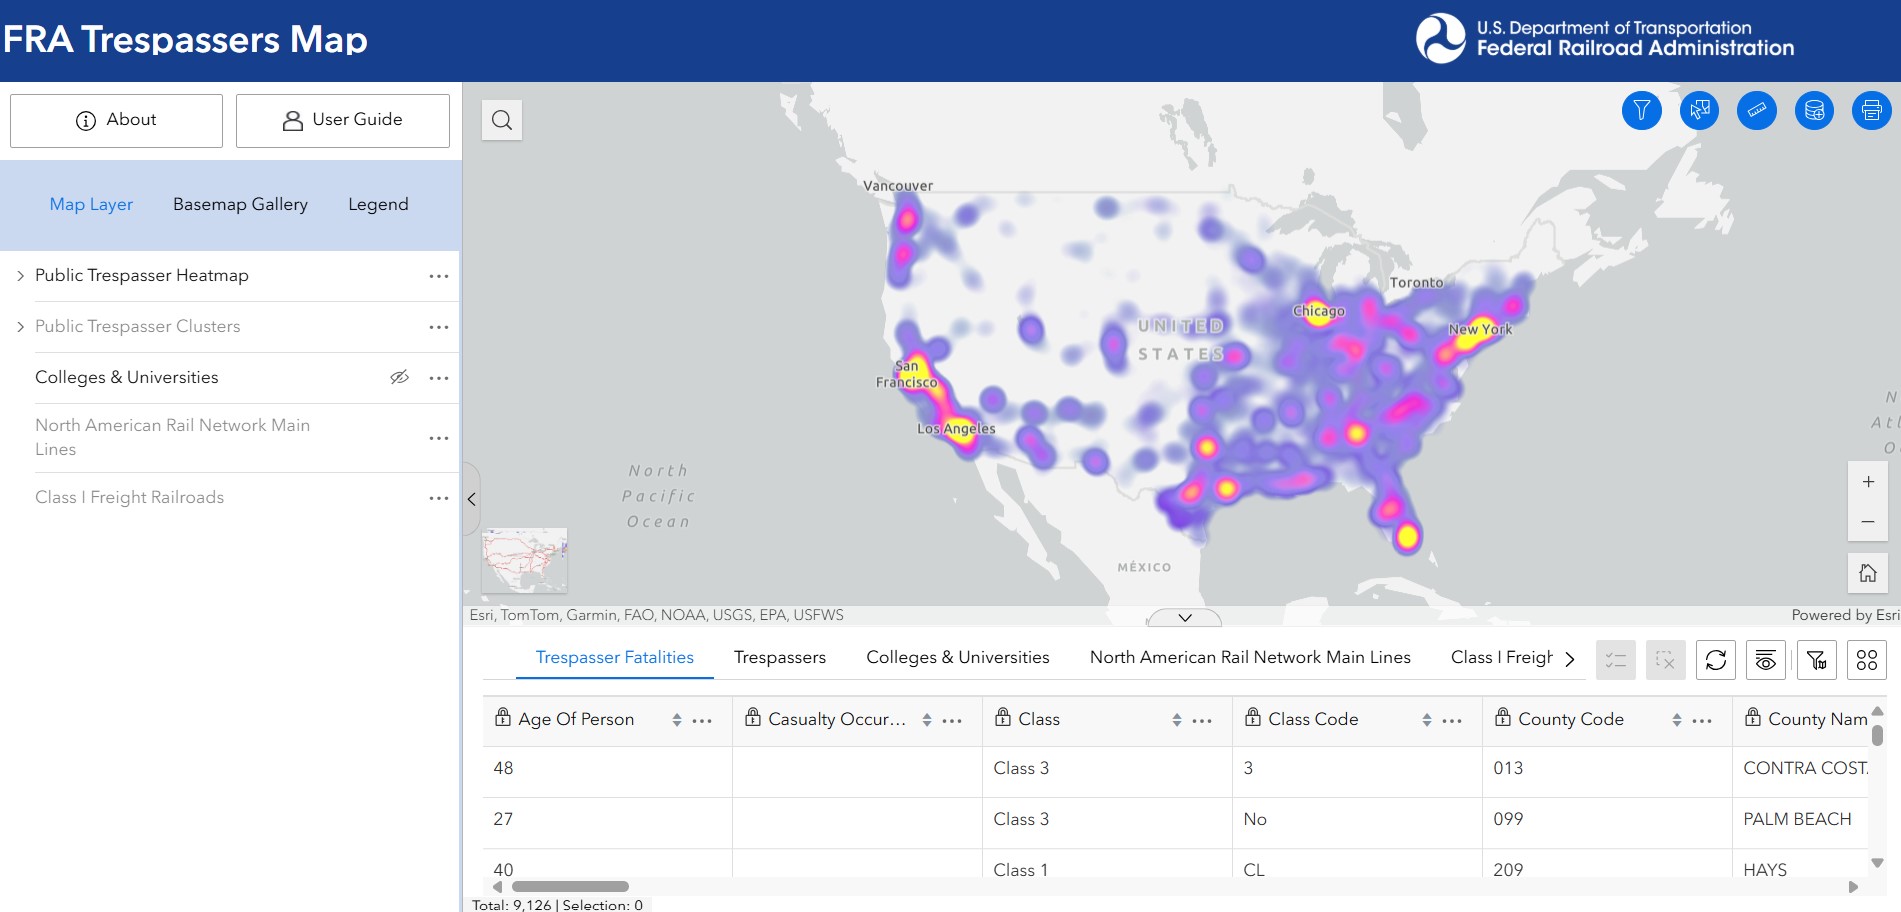
Task: Collapse the left sidebar panel
Action: tap(471, 498)
